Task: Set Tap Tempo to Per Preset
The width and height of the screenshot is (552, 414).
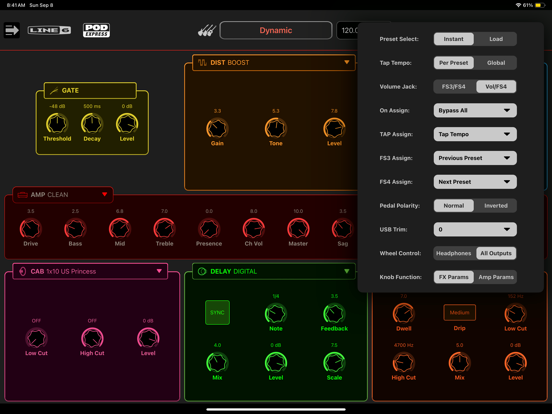Action: pyautogui.click(x=453, y=63)
